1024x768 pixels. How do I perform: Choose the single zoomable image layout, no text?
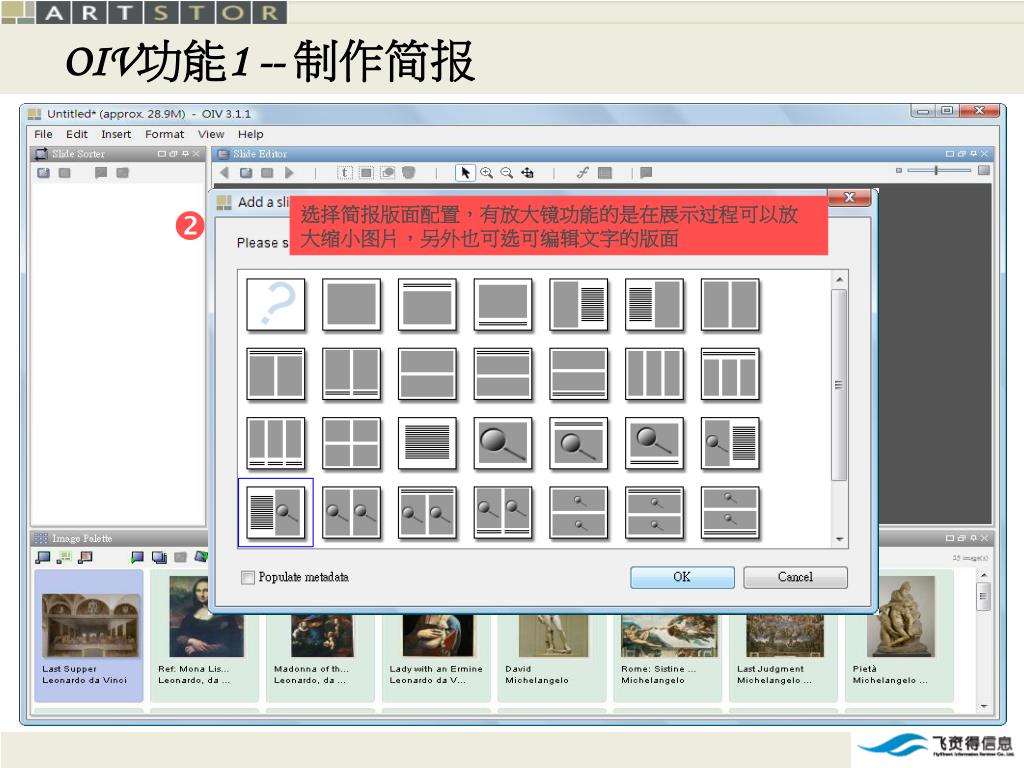point(503,443)
